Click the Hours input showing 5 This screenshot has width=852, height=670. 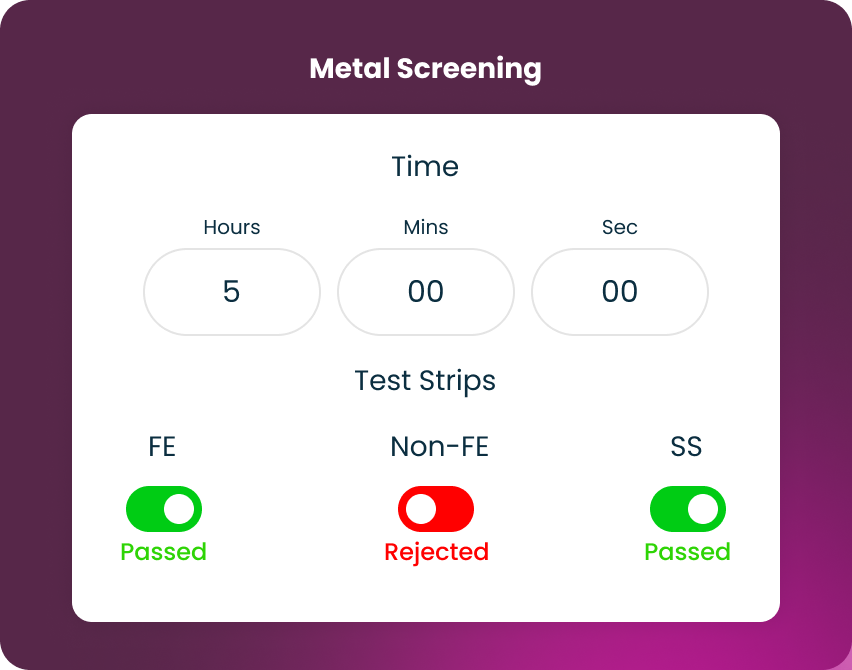click(x=232, y=292)
